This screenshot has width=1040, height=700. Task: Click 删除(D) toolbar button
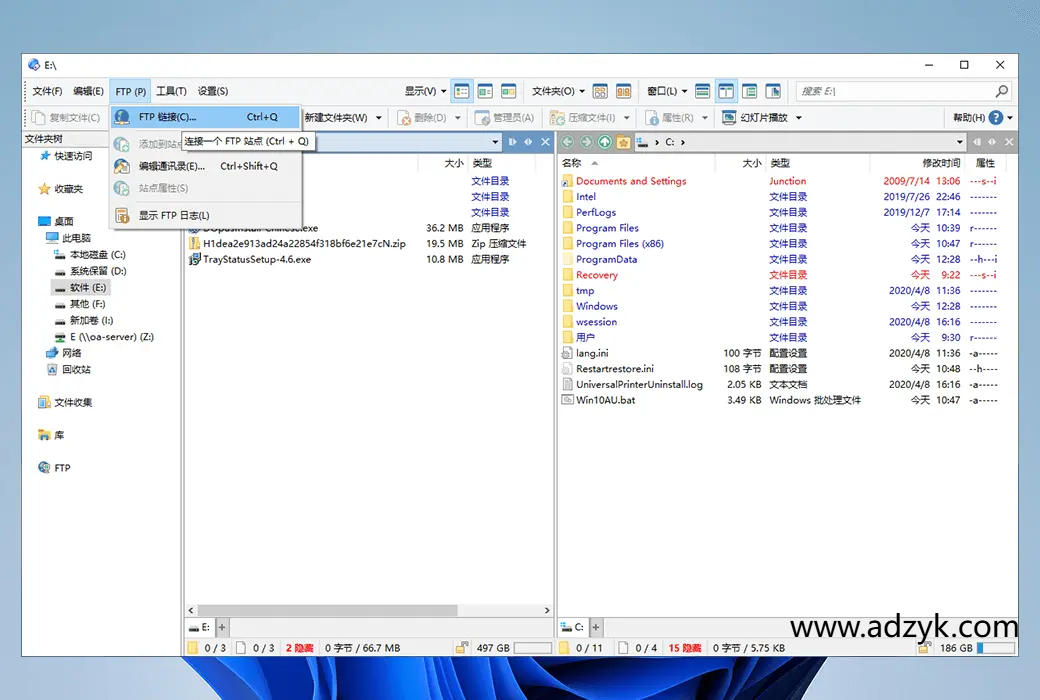(x=422, y=117)
